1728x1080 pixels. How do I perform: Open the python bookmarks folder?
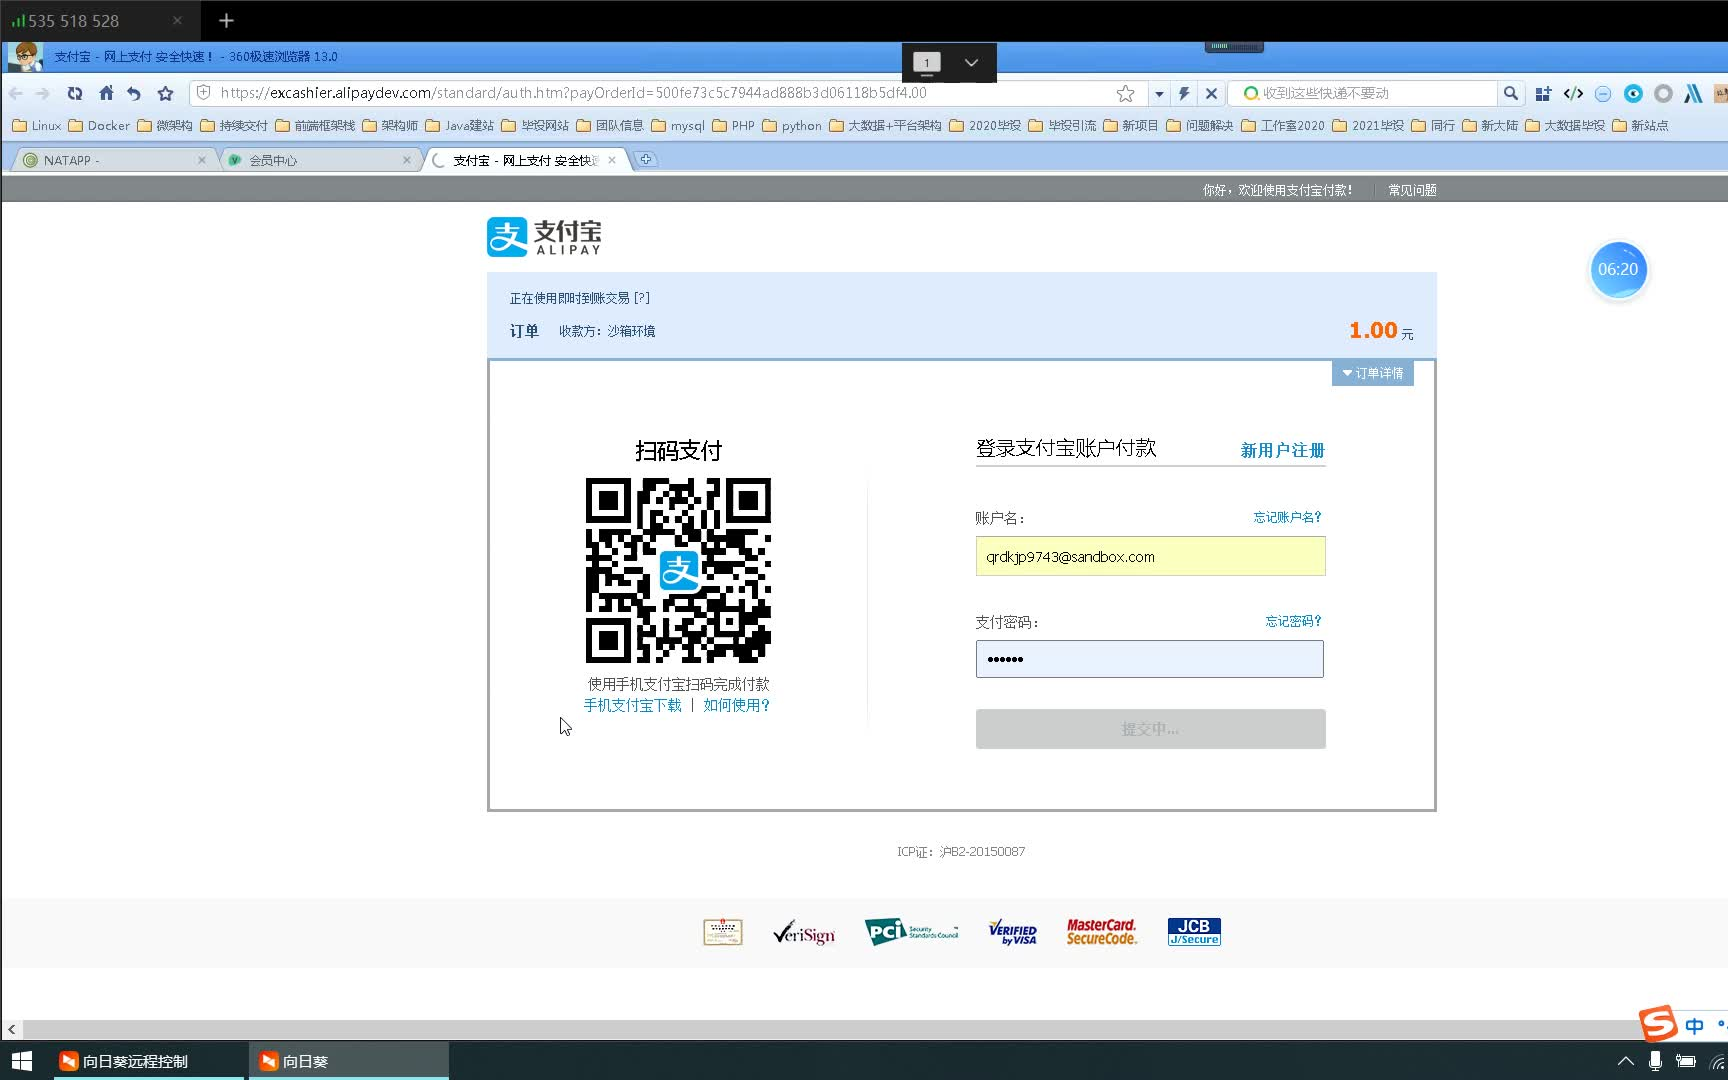click(x=792, y=126)
